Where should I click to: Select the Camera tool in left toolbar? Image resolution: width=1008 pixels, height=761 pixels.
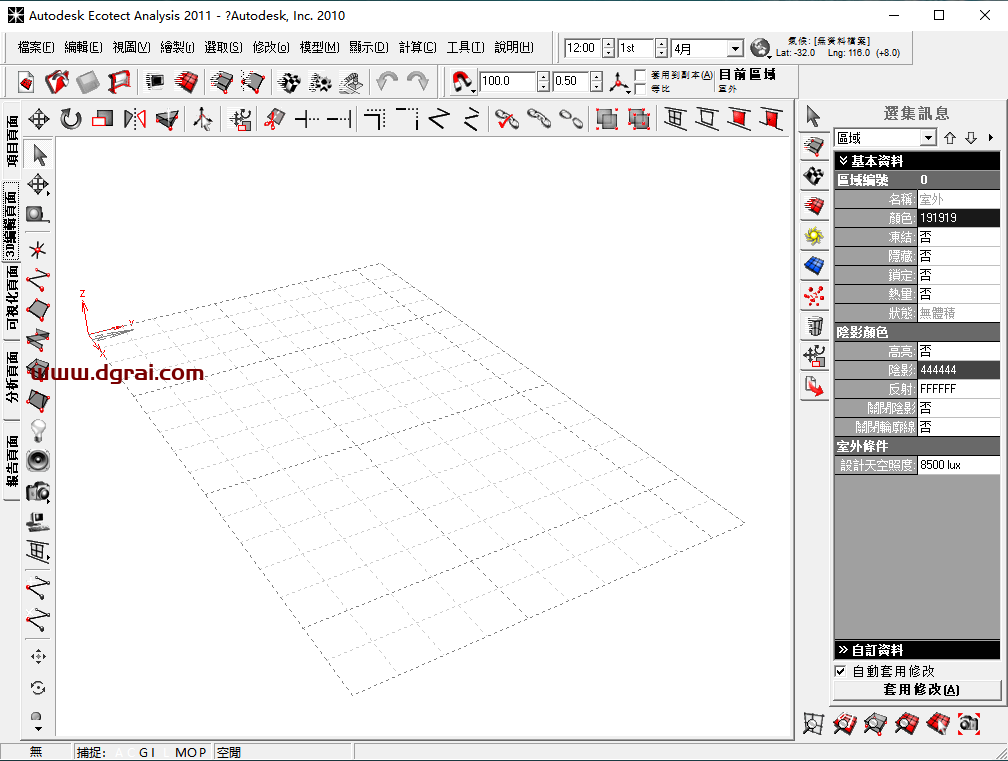pyautogui.click(x=38, y=492)
